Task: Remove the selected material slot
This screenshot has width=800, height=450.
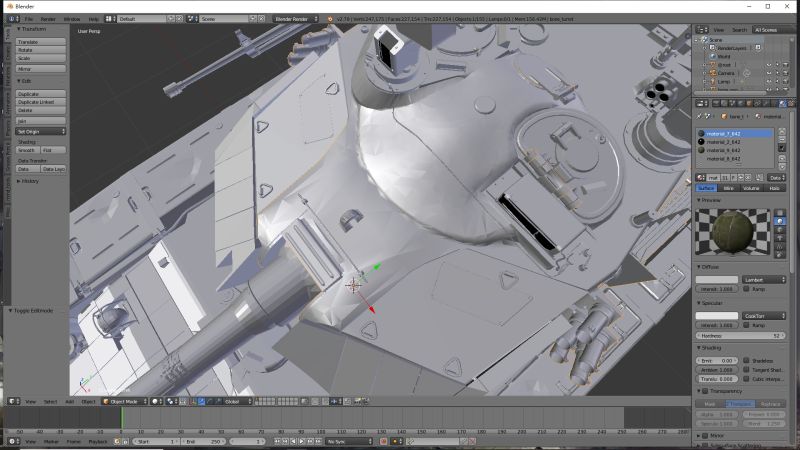Action: click(x=782, y=139)
